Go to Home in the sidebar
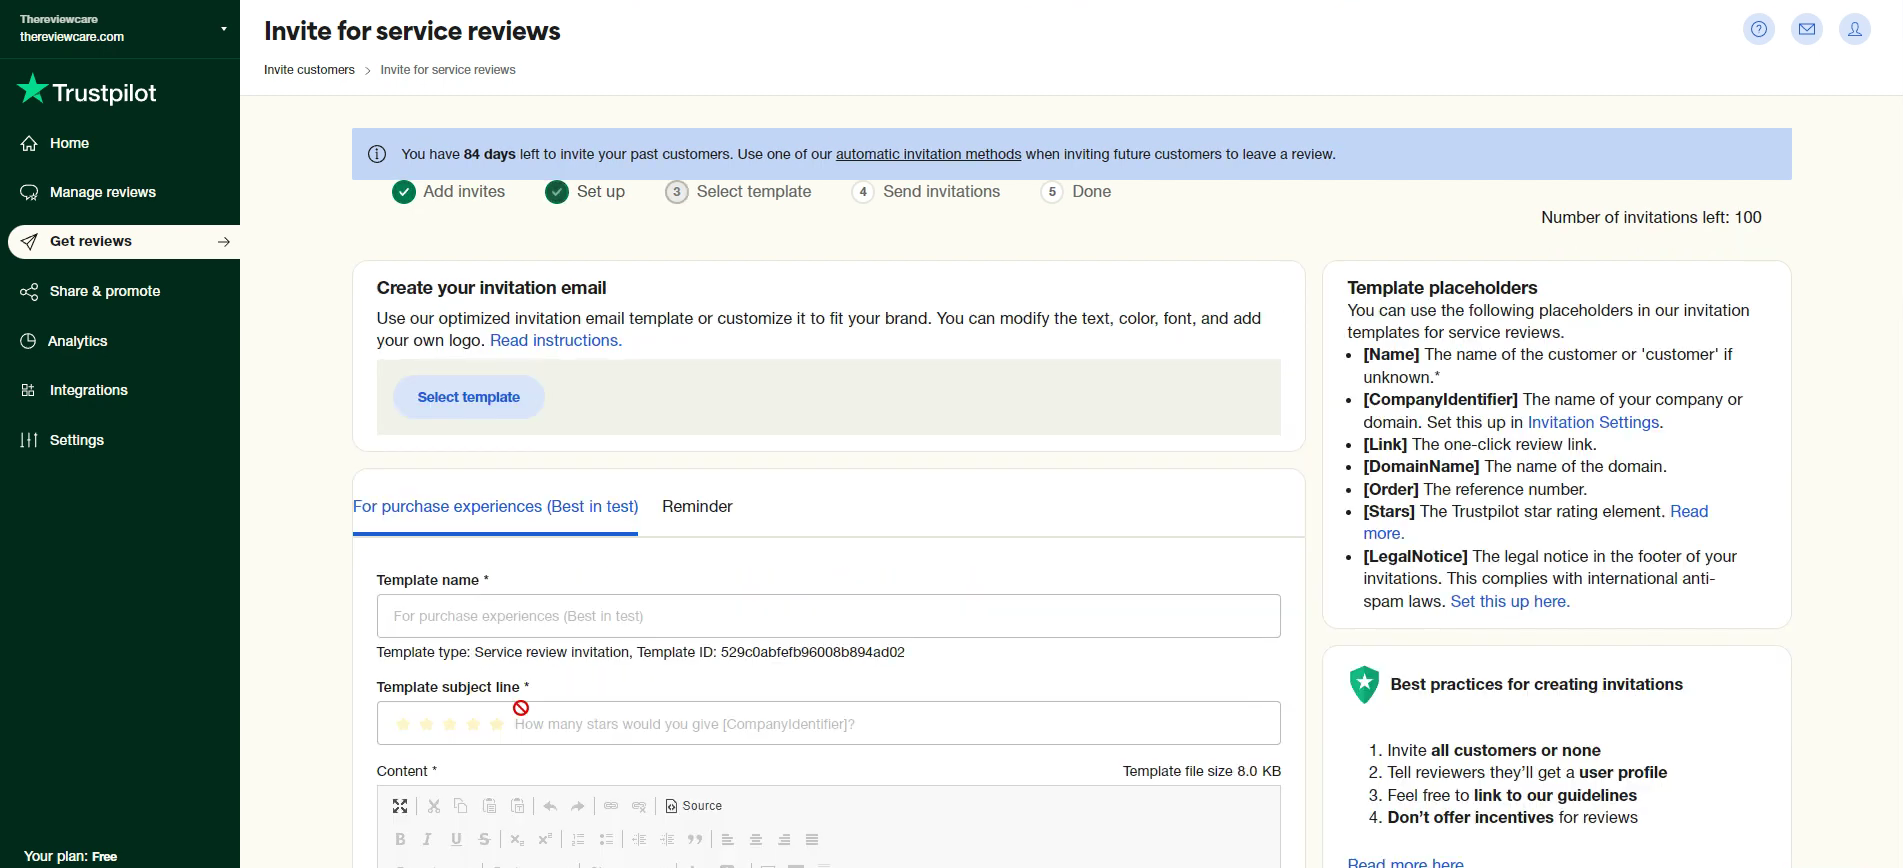Screen dimensions: 1903x868 click(x=69, y=143)
